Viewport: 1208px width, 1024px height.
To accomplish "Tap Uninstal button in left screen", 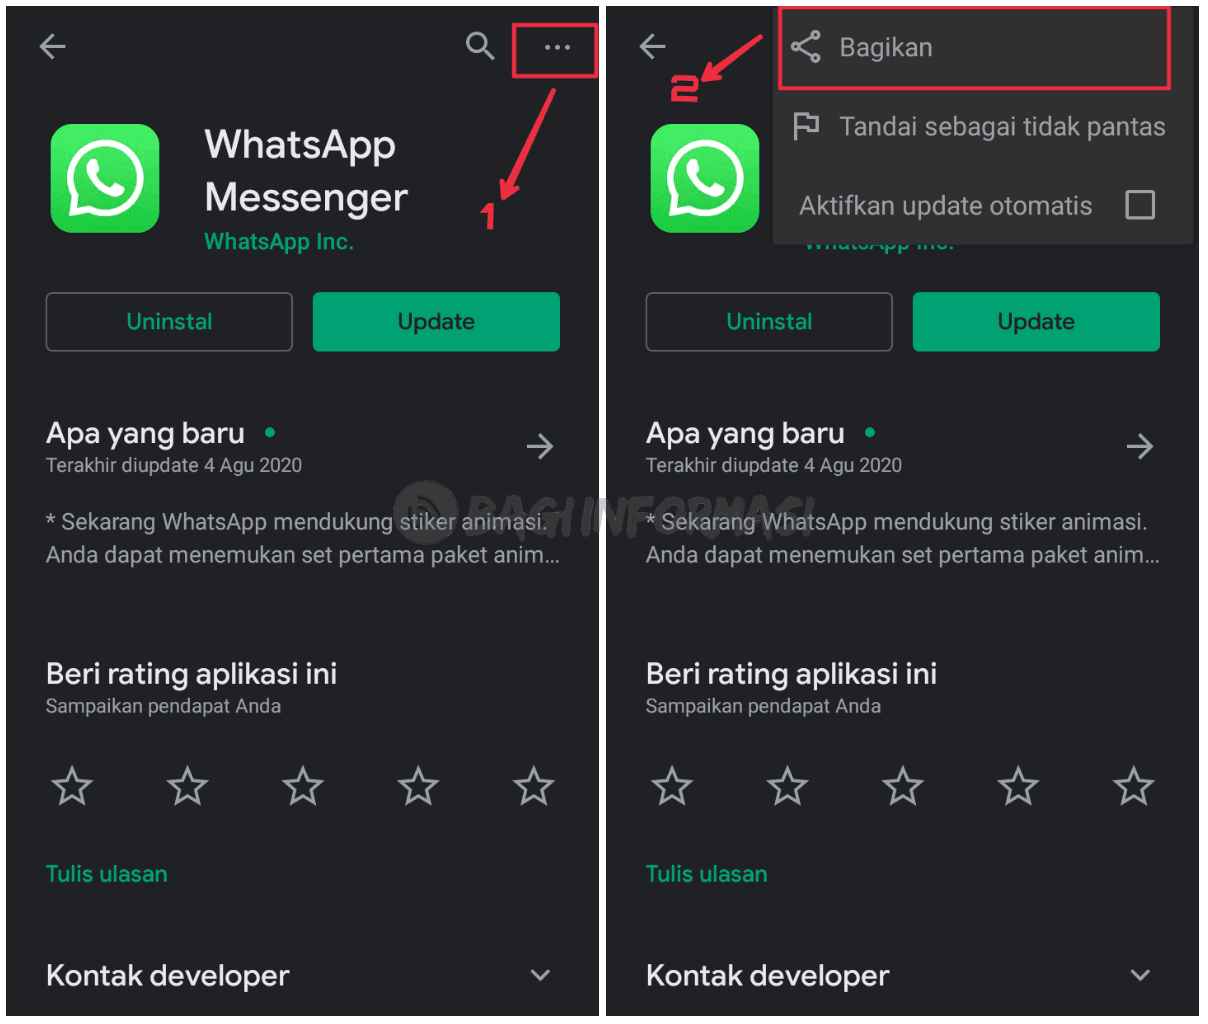I will coord(169,322).
